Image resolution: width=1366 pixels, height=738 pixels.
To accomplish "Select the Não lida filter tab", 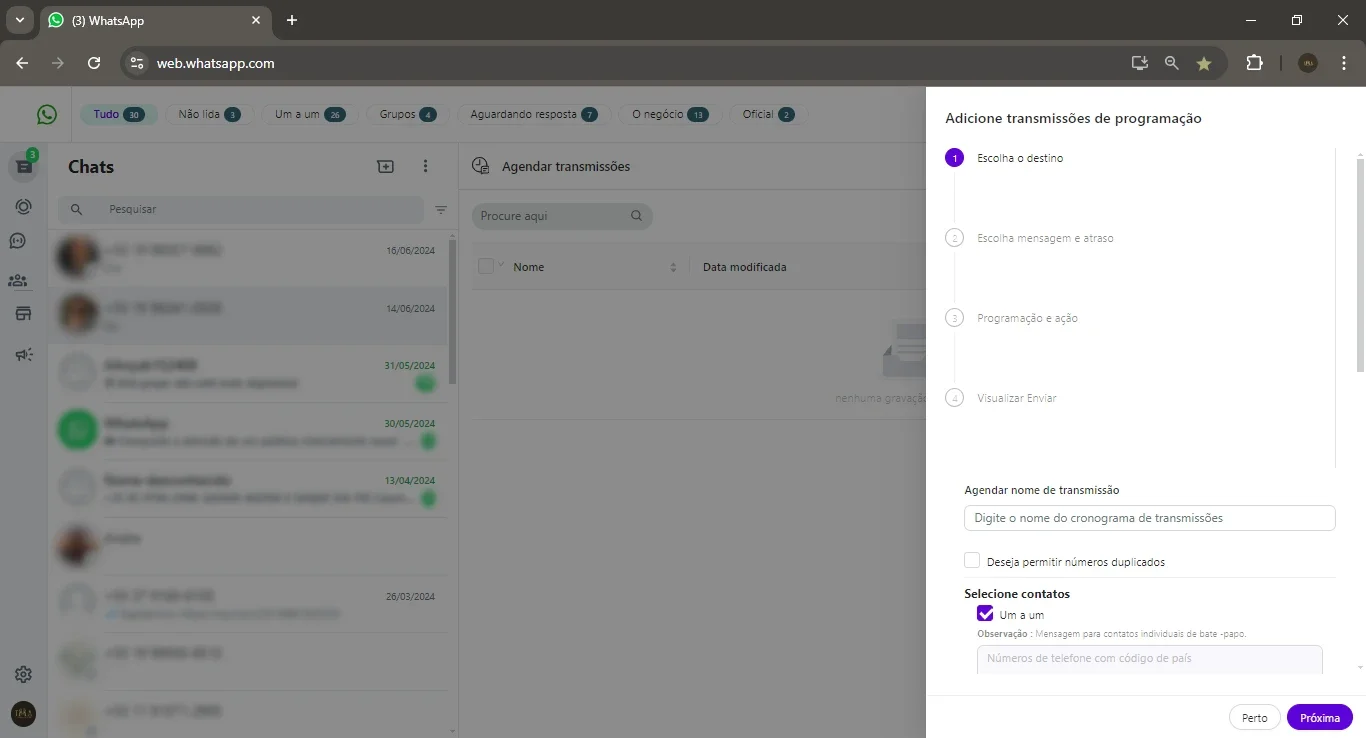I will click(209, 114).
